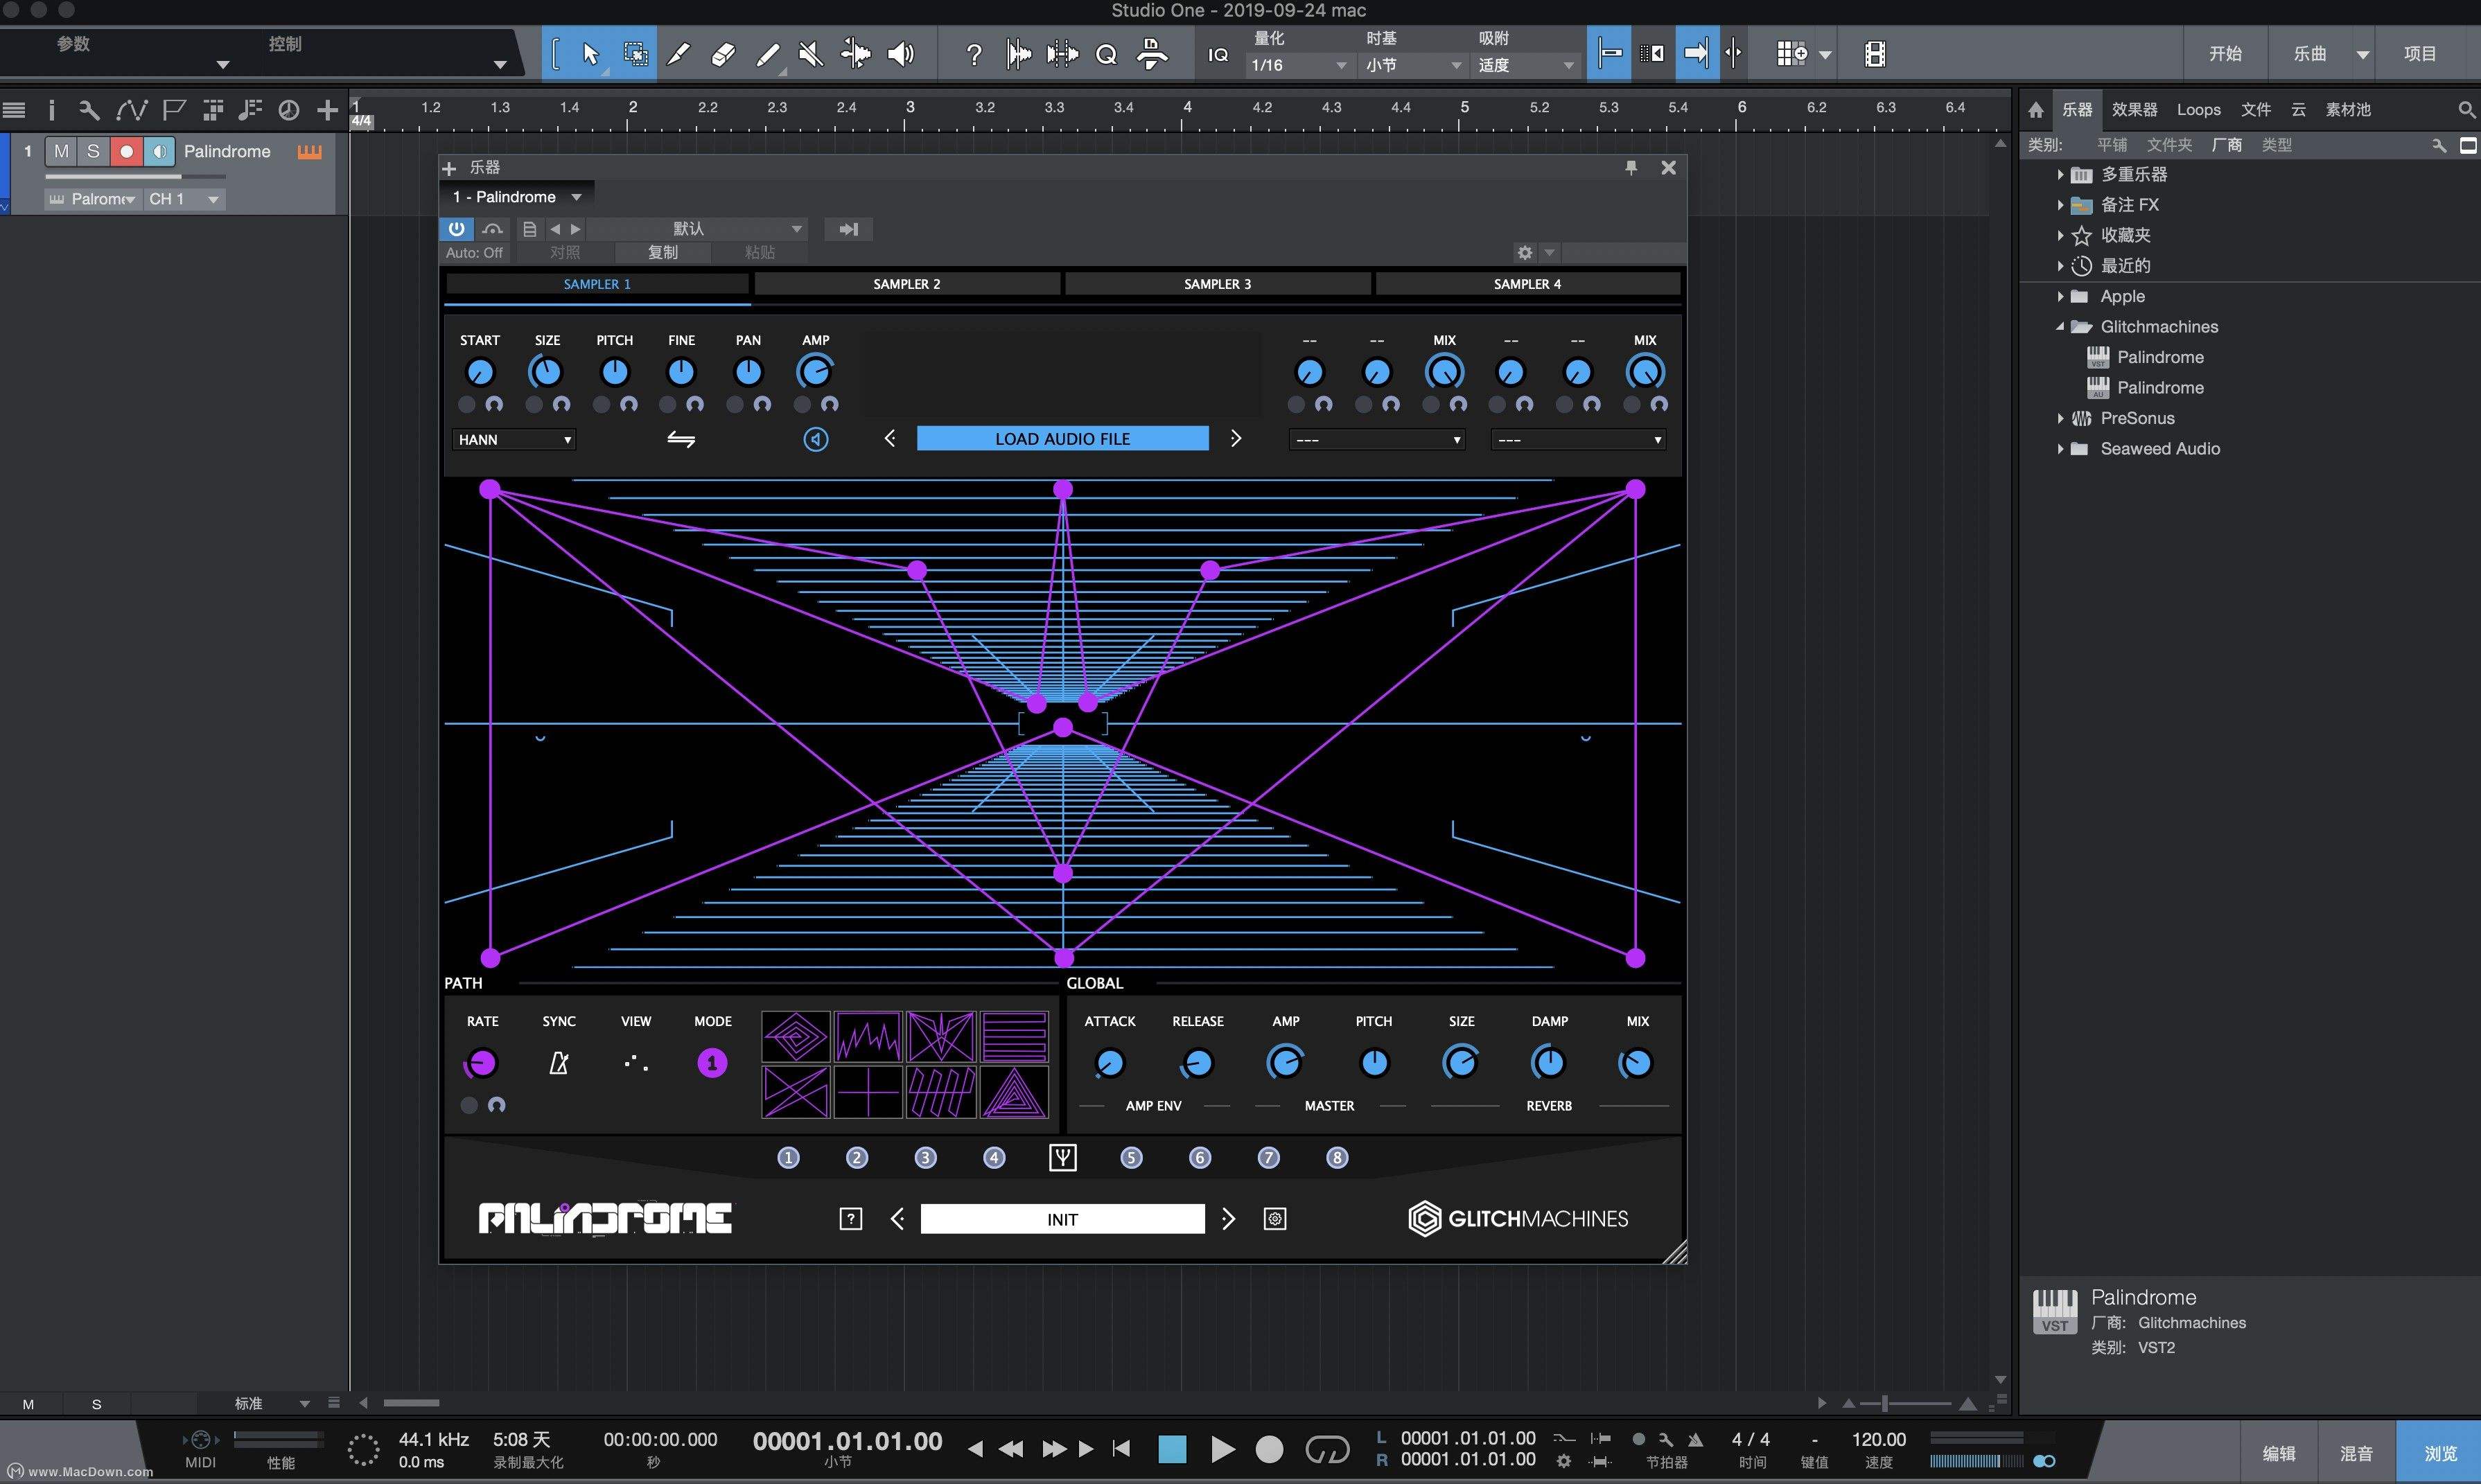
Task: Open the wrench track options icon
Action: point(89,110)
